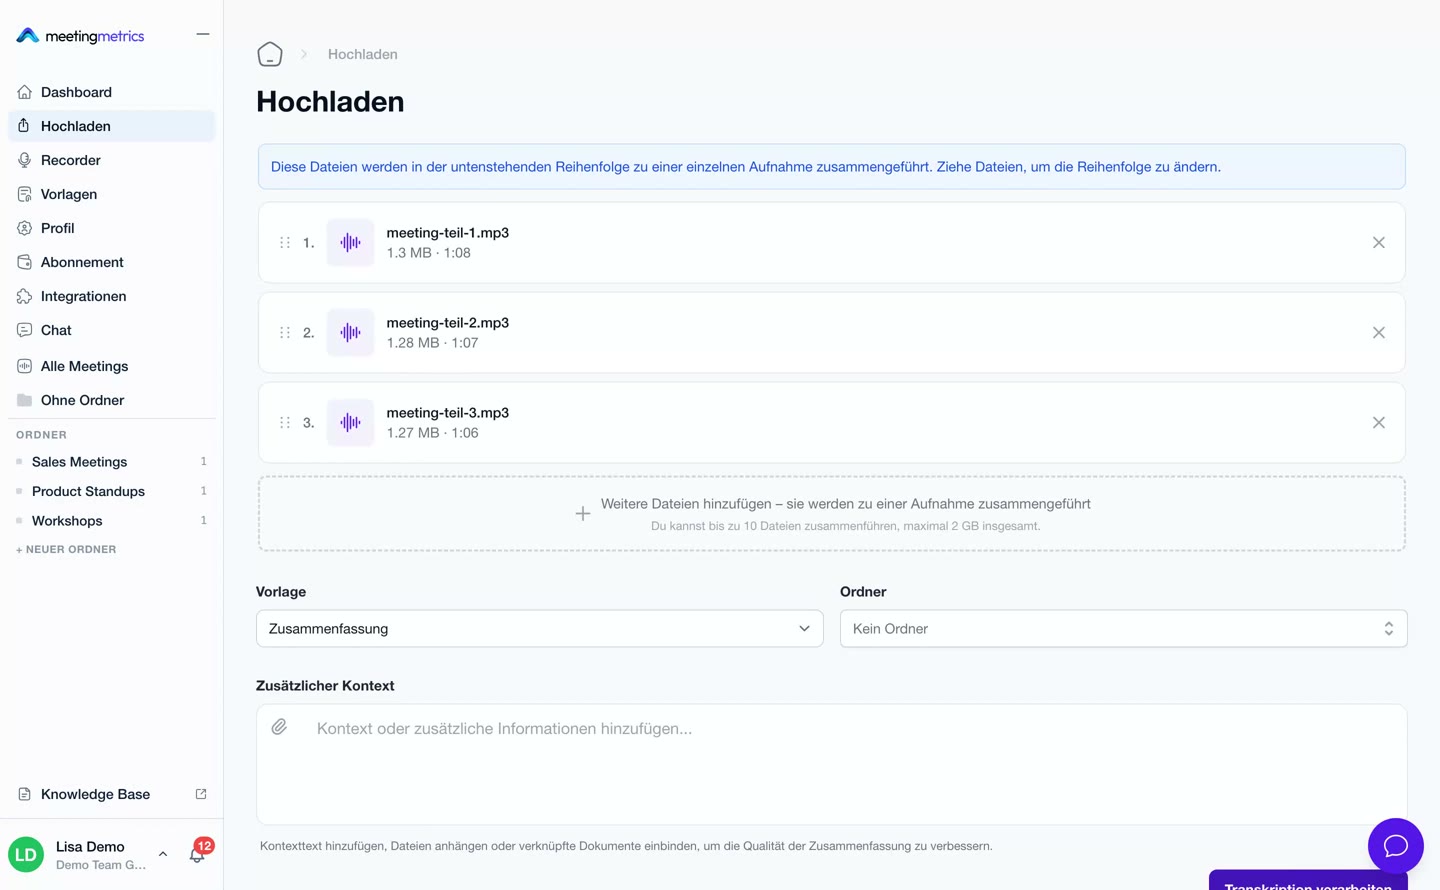Click the Recorder microphone icon
The image size is (1440, 890).
click(25, 160)
